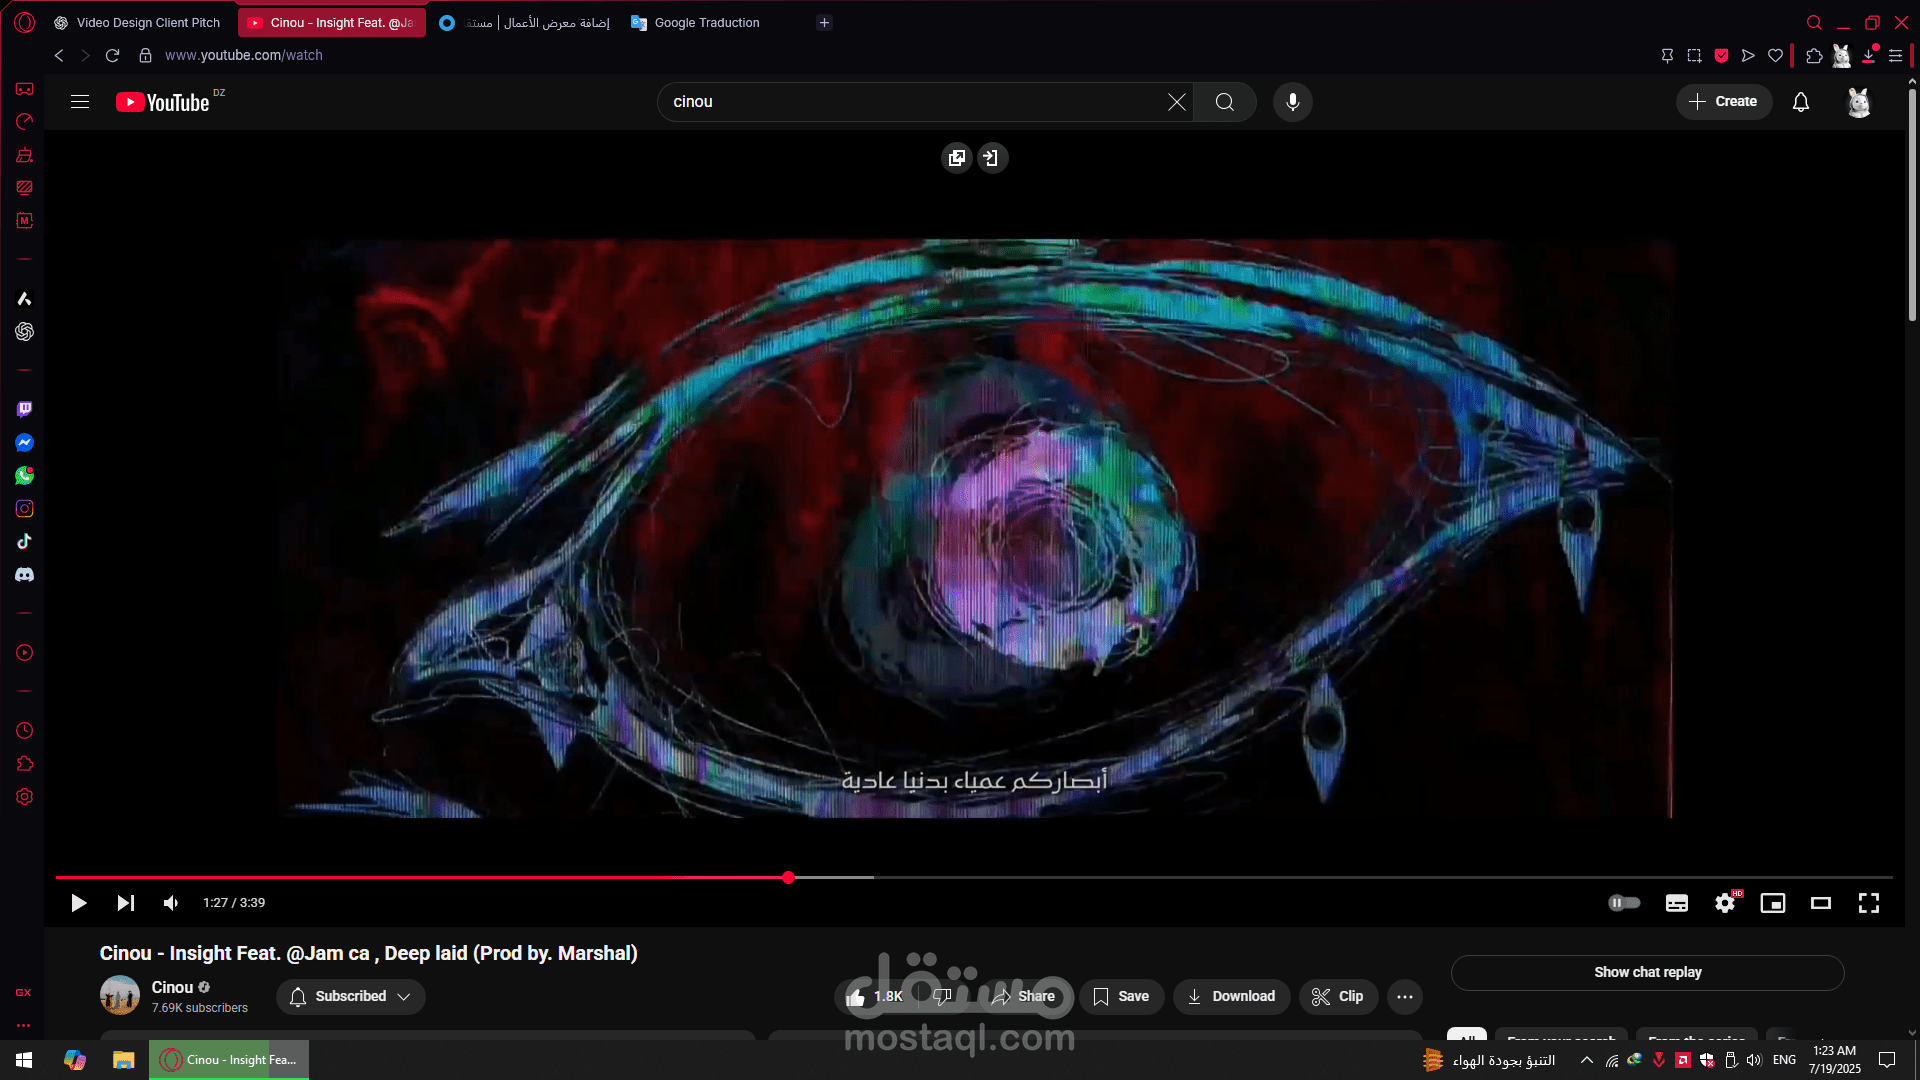Image resolution: width=1920 pixels, height=1080 pixels.
Task: Open ChatGPT in the Opera sidebar
Action: point(24,331)
